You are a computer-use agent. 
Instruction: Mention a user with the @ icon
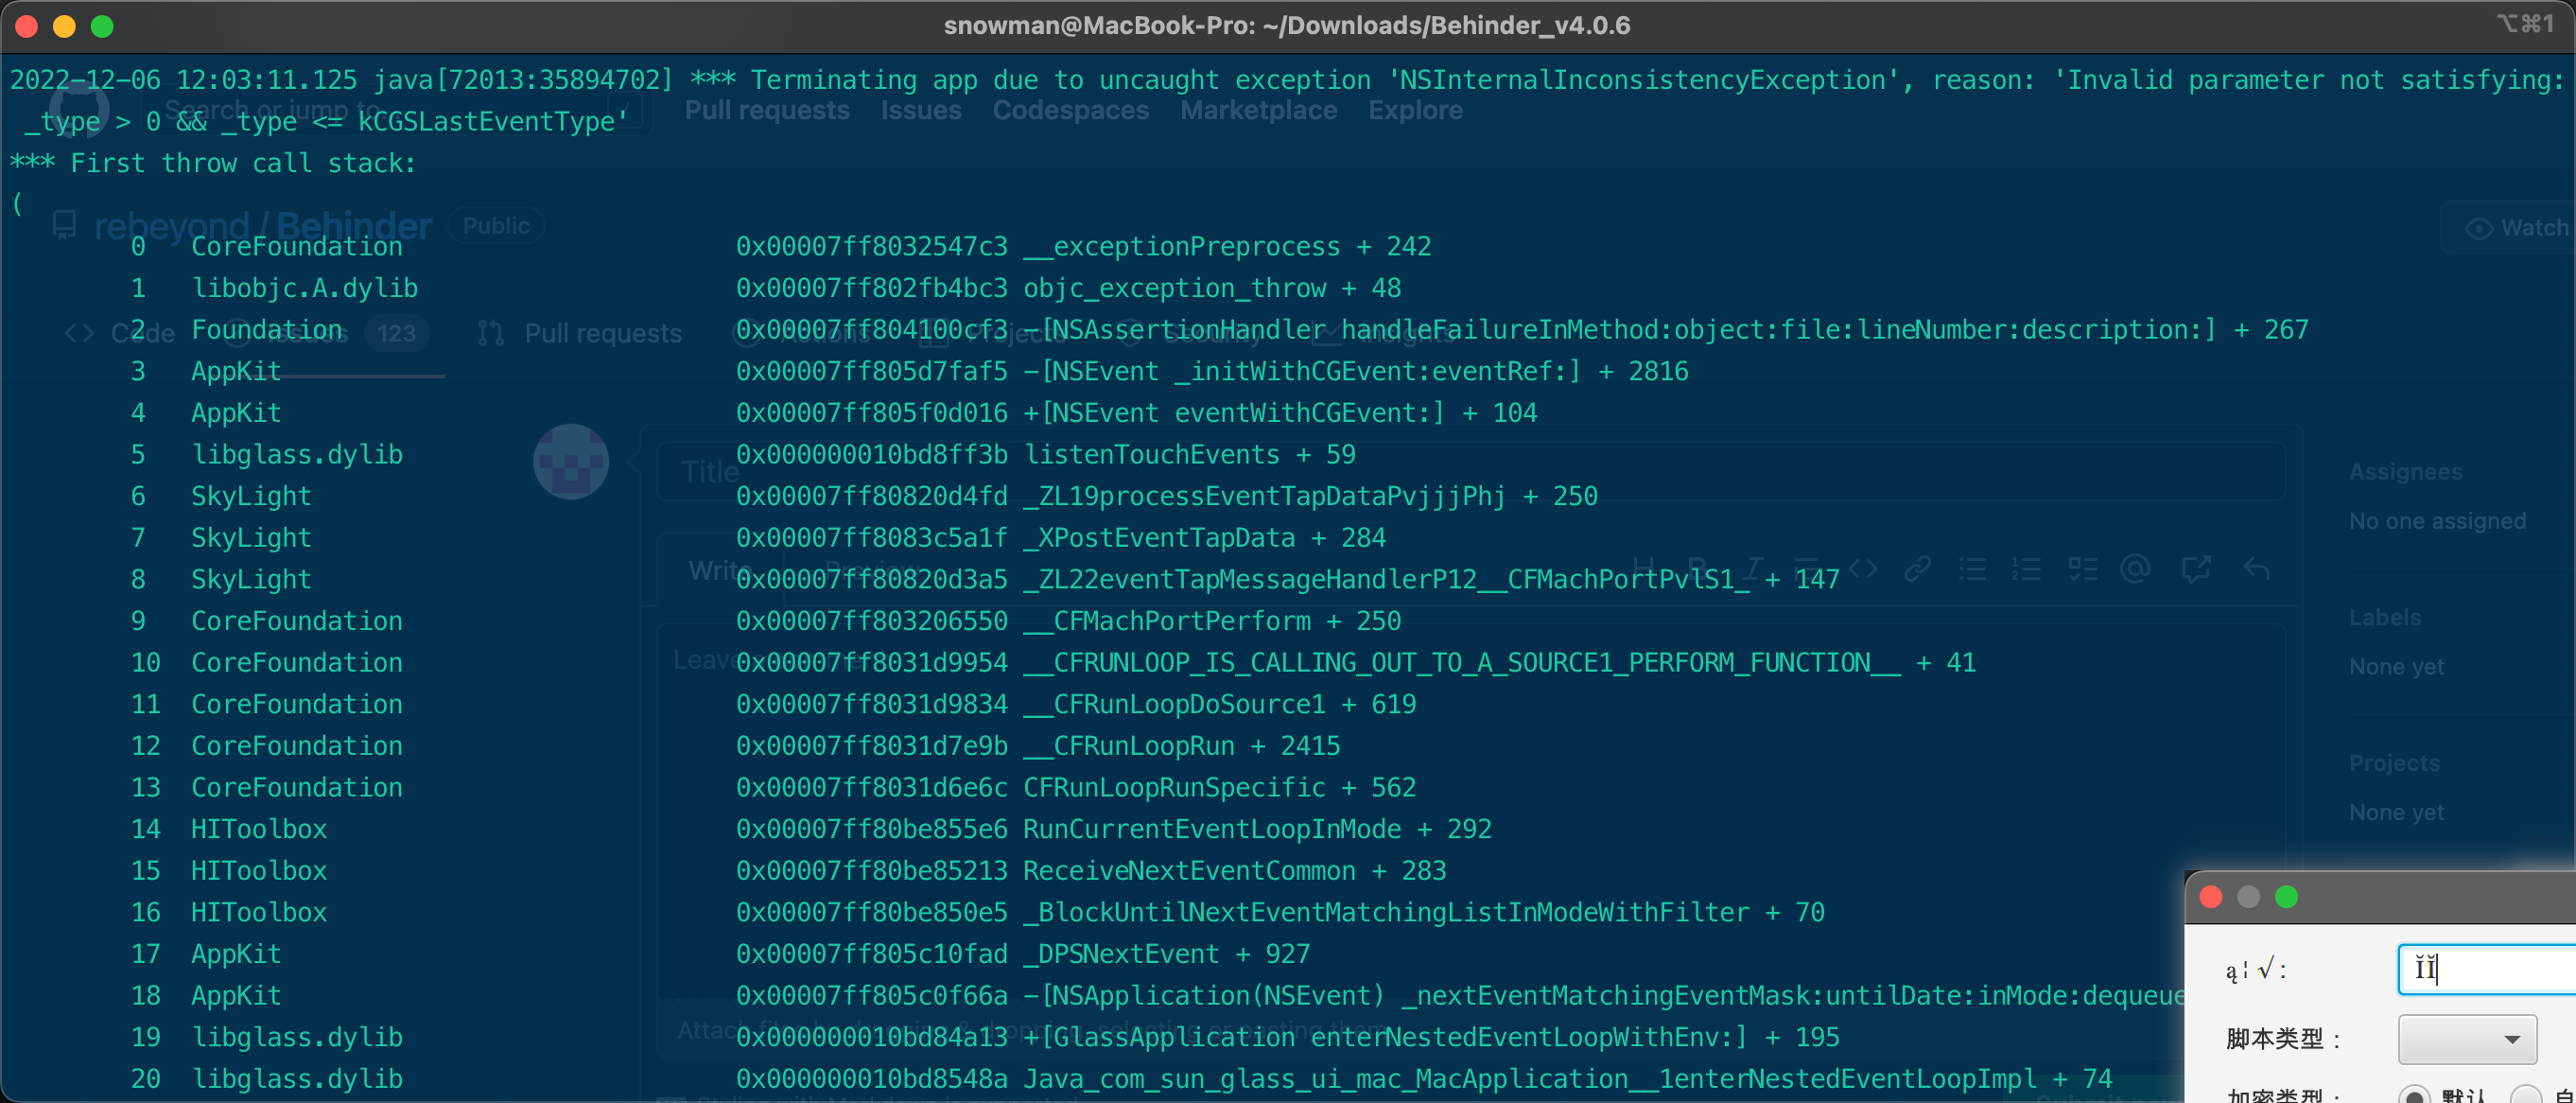coord(2136,568)
